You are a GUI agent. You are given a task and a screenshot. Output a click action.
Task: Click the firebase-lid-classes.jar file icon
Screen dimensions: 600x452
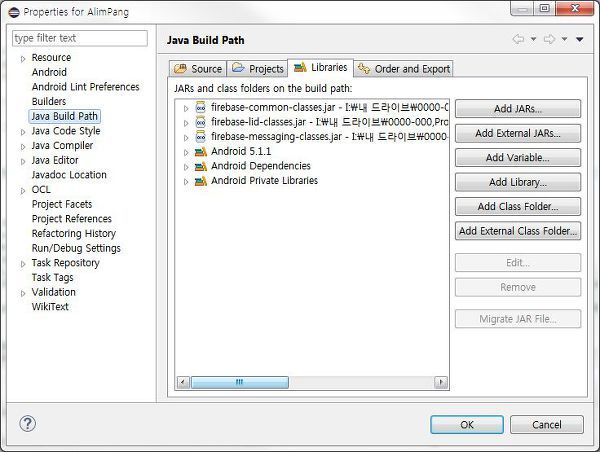201,122
